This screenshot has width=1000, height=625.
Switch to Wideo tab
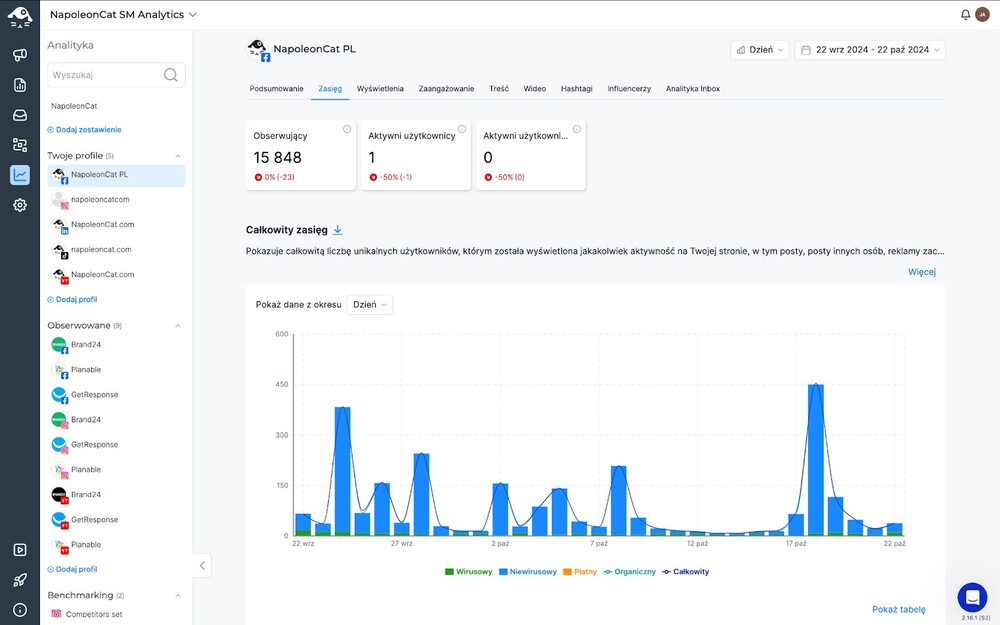[x=534, y=89]
